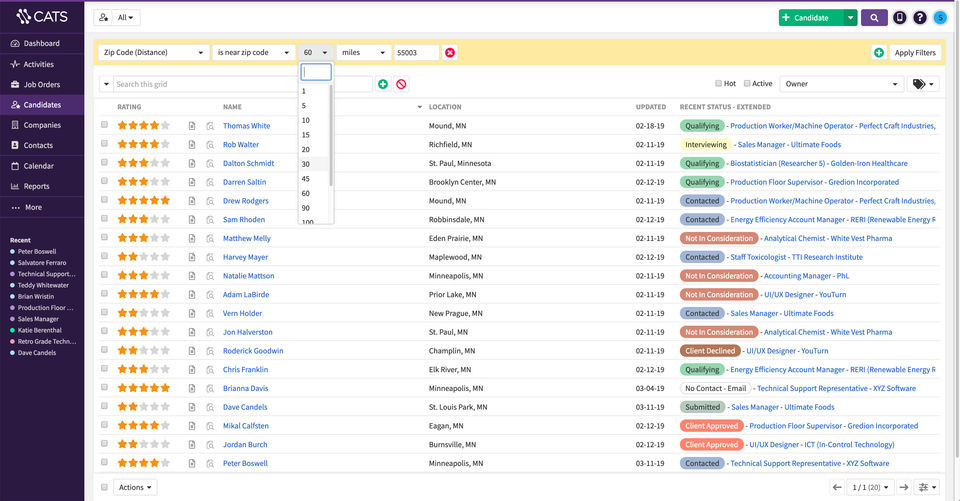Screen dimensions: 960x501
Task: Click the Search this grid field
Action: [240, 84]
